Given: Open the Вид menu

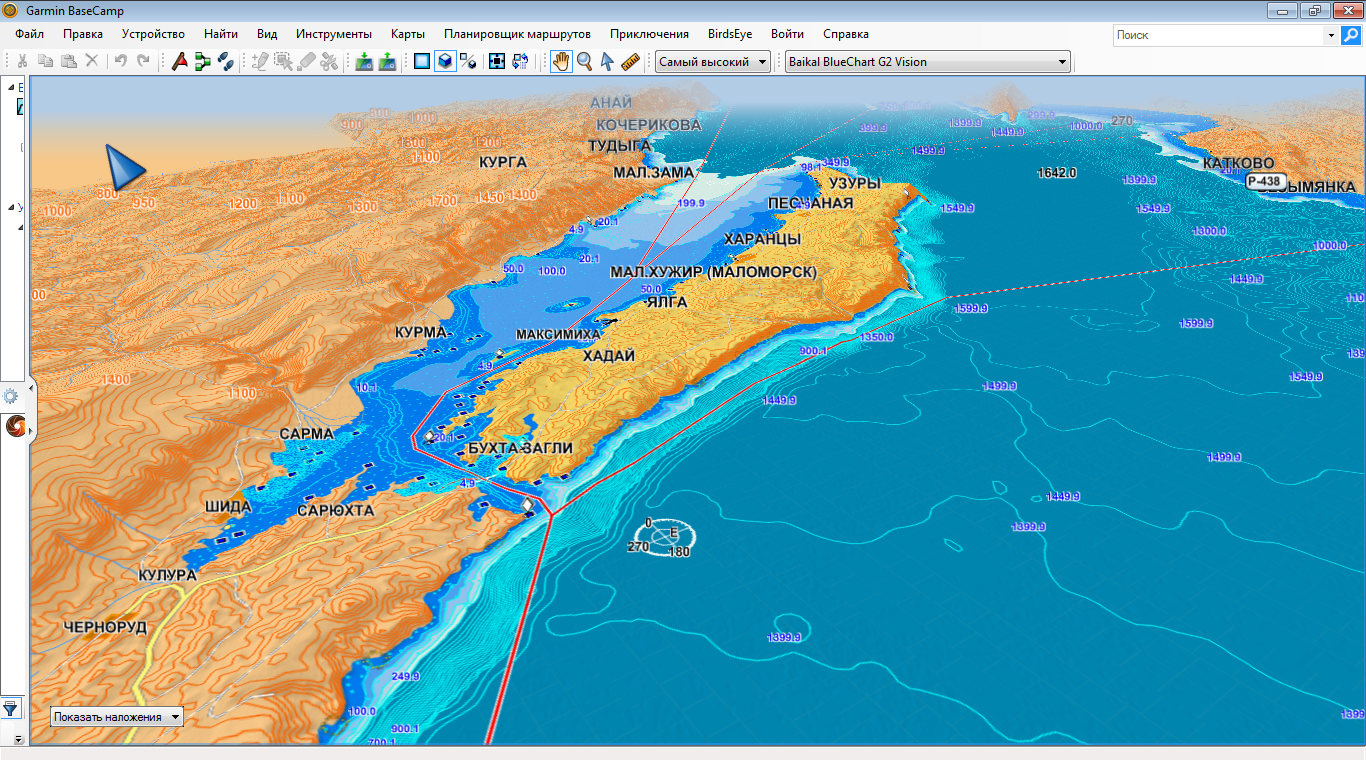Looking at the screenshot, I should 267,34.
